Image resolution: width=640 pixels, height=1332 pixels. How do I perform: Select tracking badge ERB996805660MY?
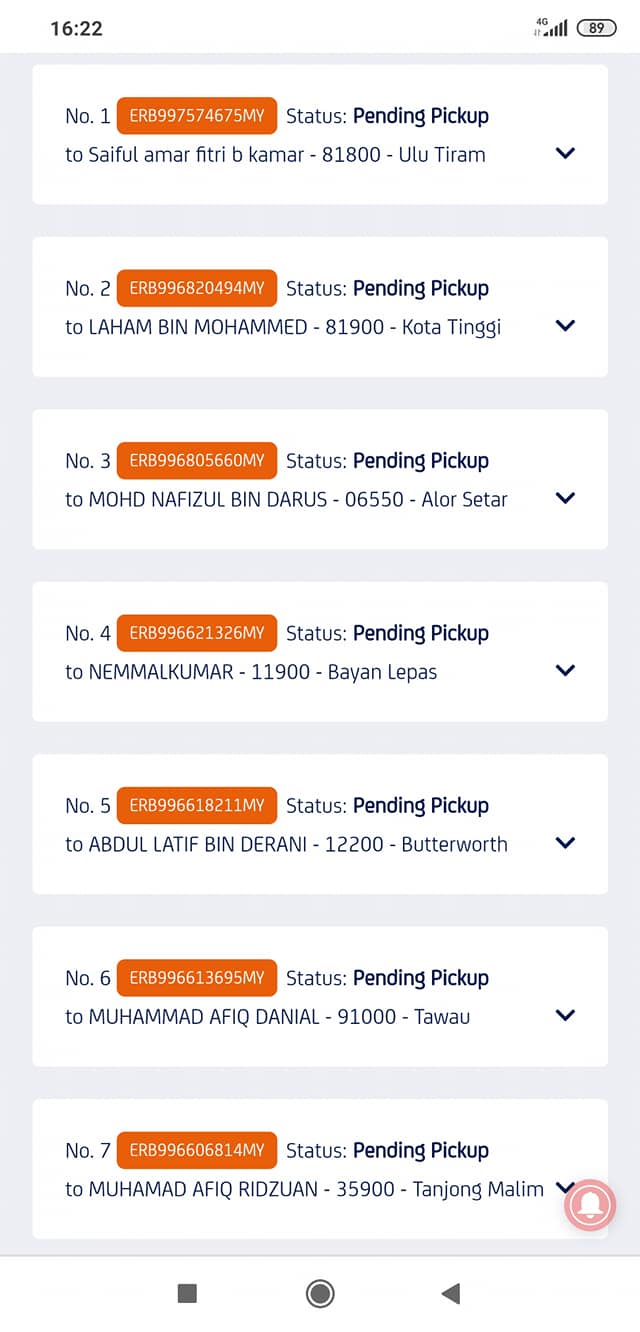click(x=197, y=461)
